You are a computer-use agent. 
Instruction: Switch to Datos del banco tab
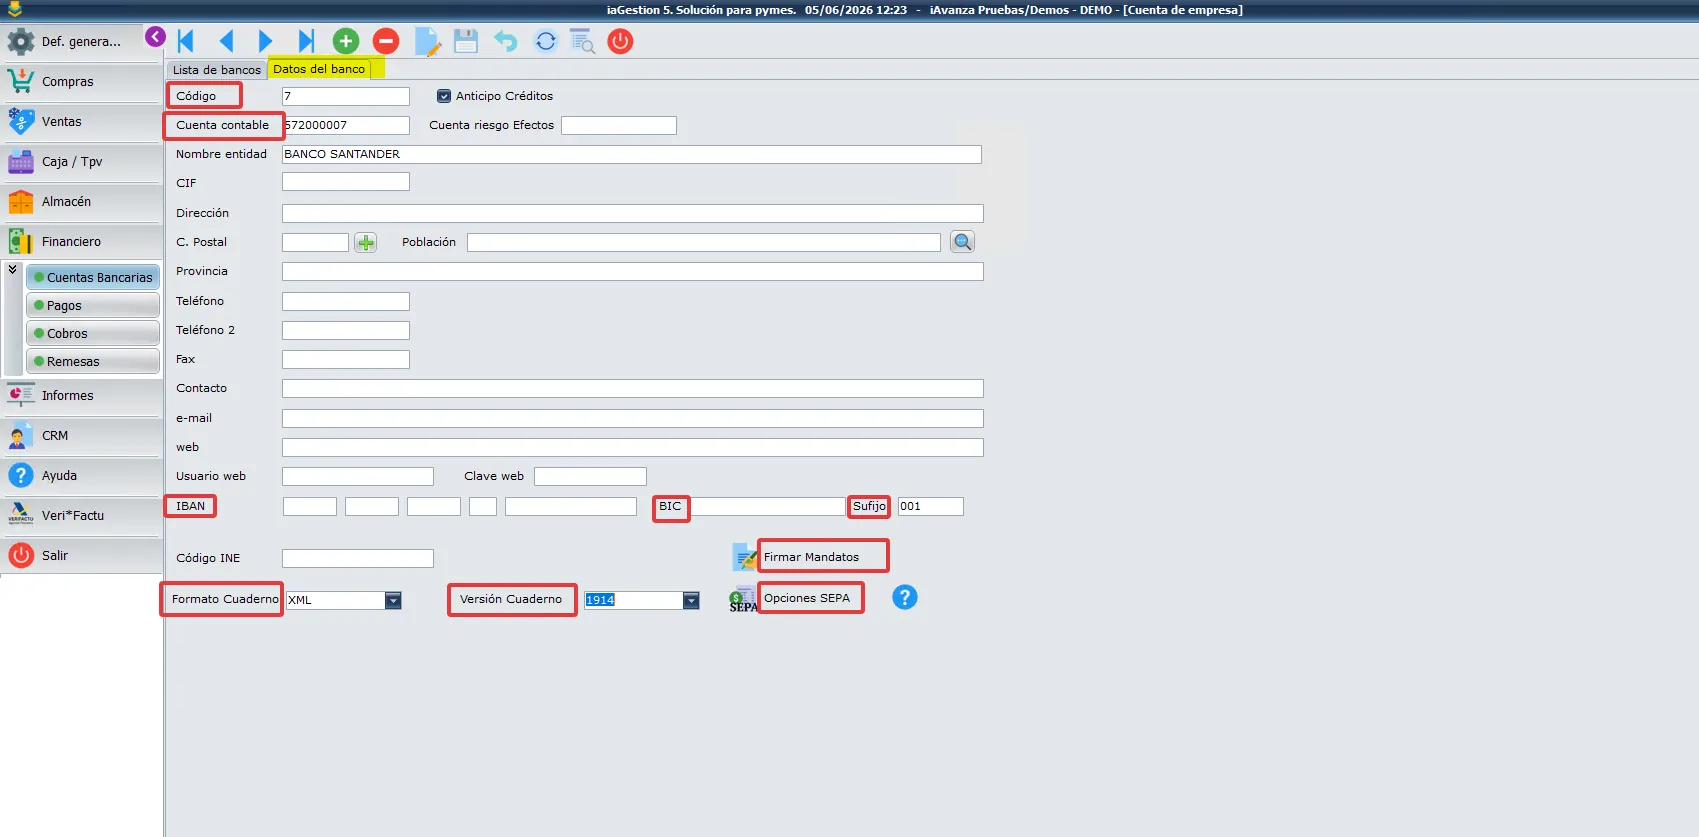click(319, 69)
